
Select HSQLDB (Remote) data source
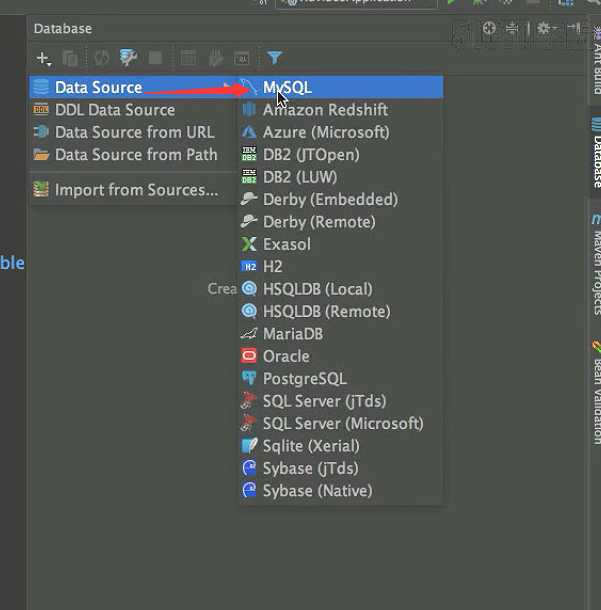click(341, 311)
